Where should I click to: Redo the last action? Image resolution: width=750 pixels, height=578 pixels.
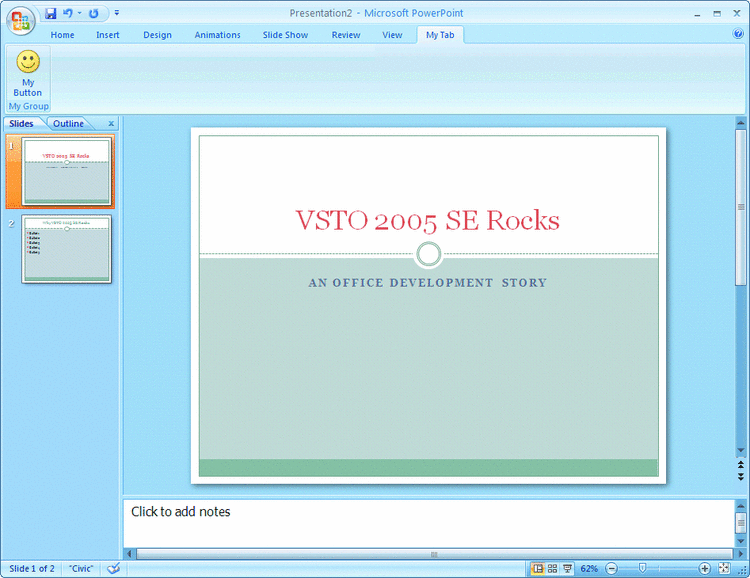pyautogui.click(x=94, y=13)
